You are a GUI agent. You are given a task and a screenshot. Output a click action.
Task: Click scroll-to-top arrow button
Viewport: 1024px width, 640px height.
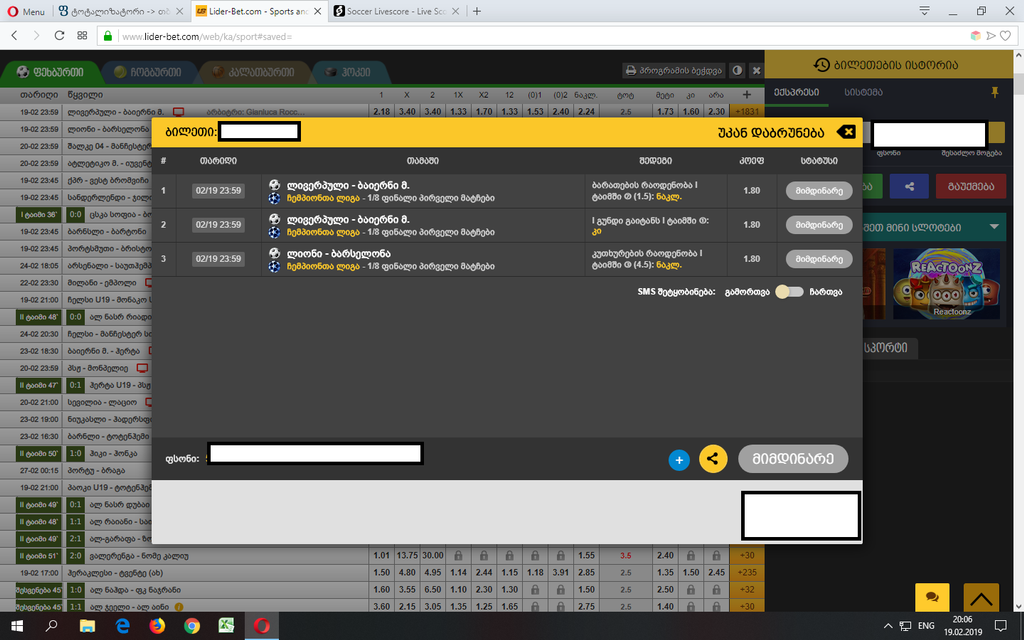(981, 597)
